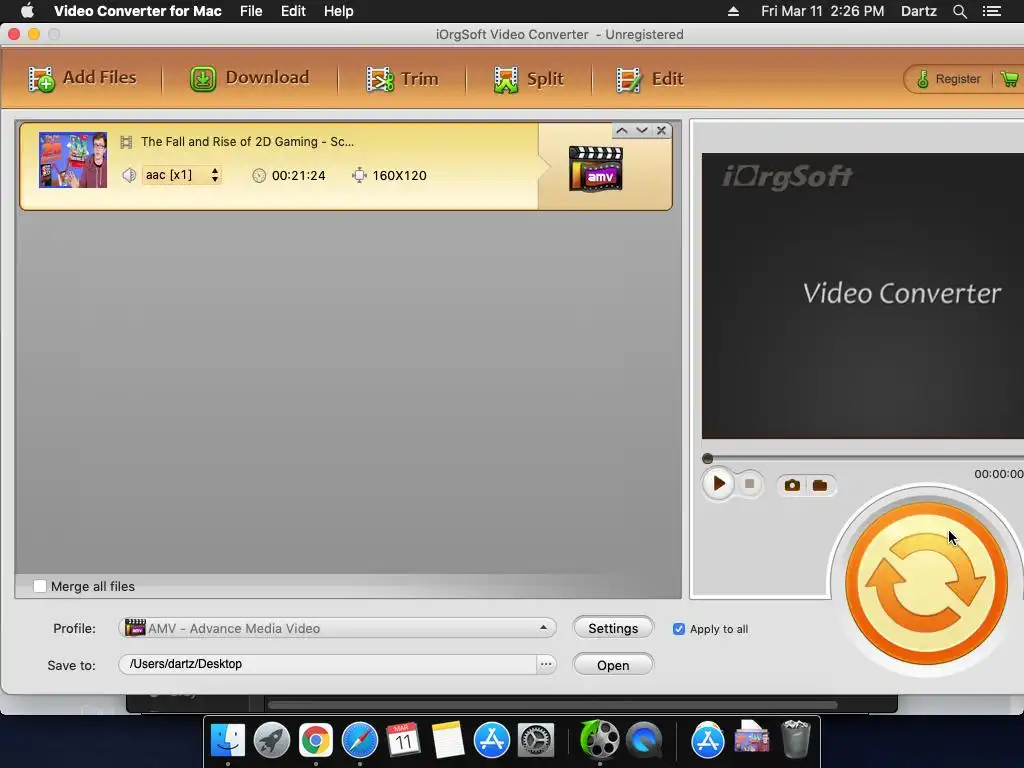Open the Split tool
Image resolution: width=1024 pixels, height=768 pixels.
click(528, 79)
